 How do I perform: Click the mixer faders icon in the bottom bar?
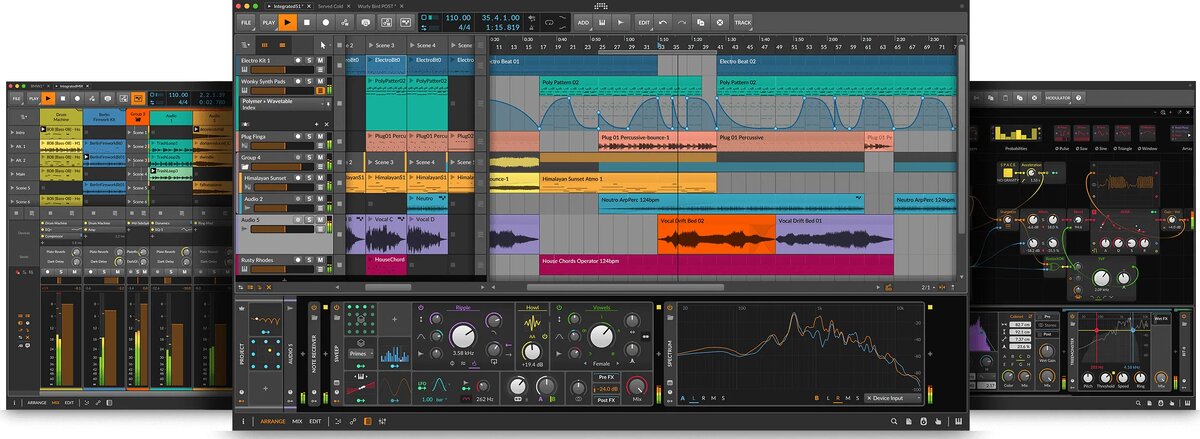click(383, 421)
